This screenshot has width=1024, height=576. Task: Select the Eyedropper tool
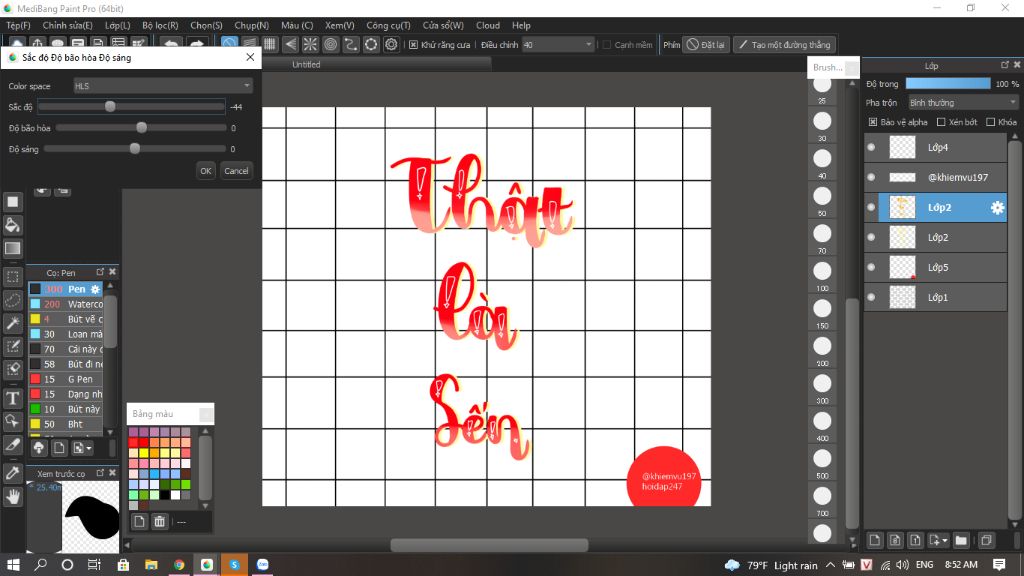[x=12, y=473]
